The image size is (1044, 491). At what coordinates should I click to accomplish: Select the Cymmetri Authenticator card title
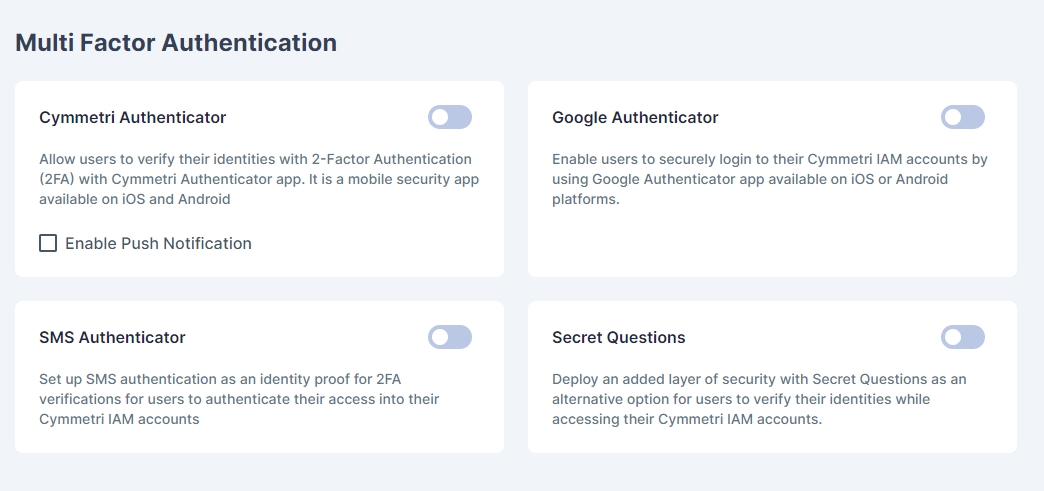click(x=133, y=118)
